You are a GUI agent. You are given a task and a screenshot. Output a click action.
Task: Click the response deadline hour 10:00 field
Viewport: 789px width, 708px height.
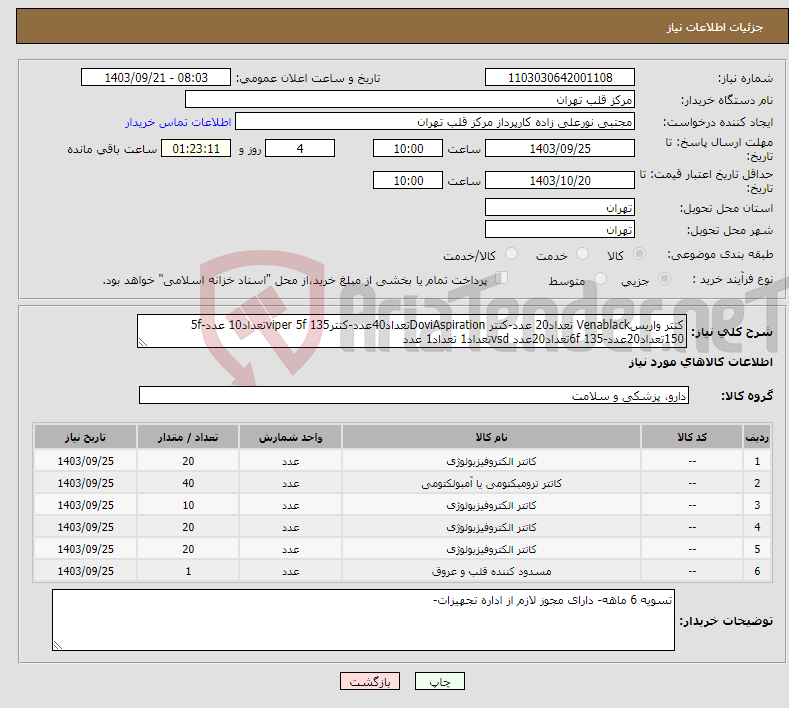point(408,148)
